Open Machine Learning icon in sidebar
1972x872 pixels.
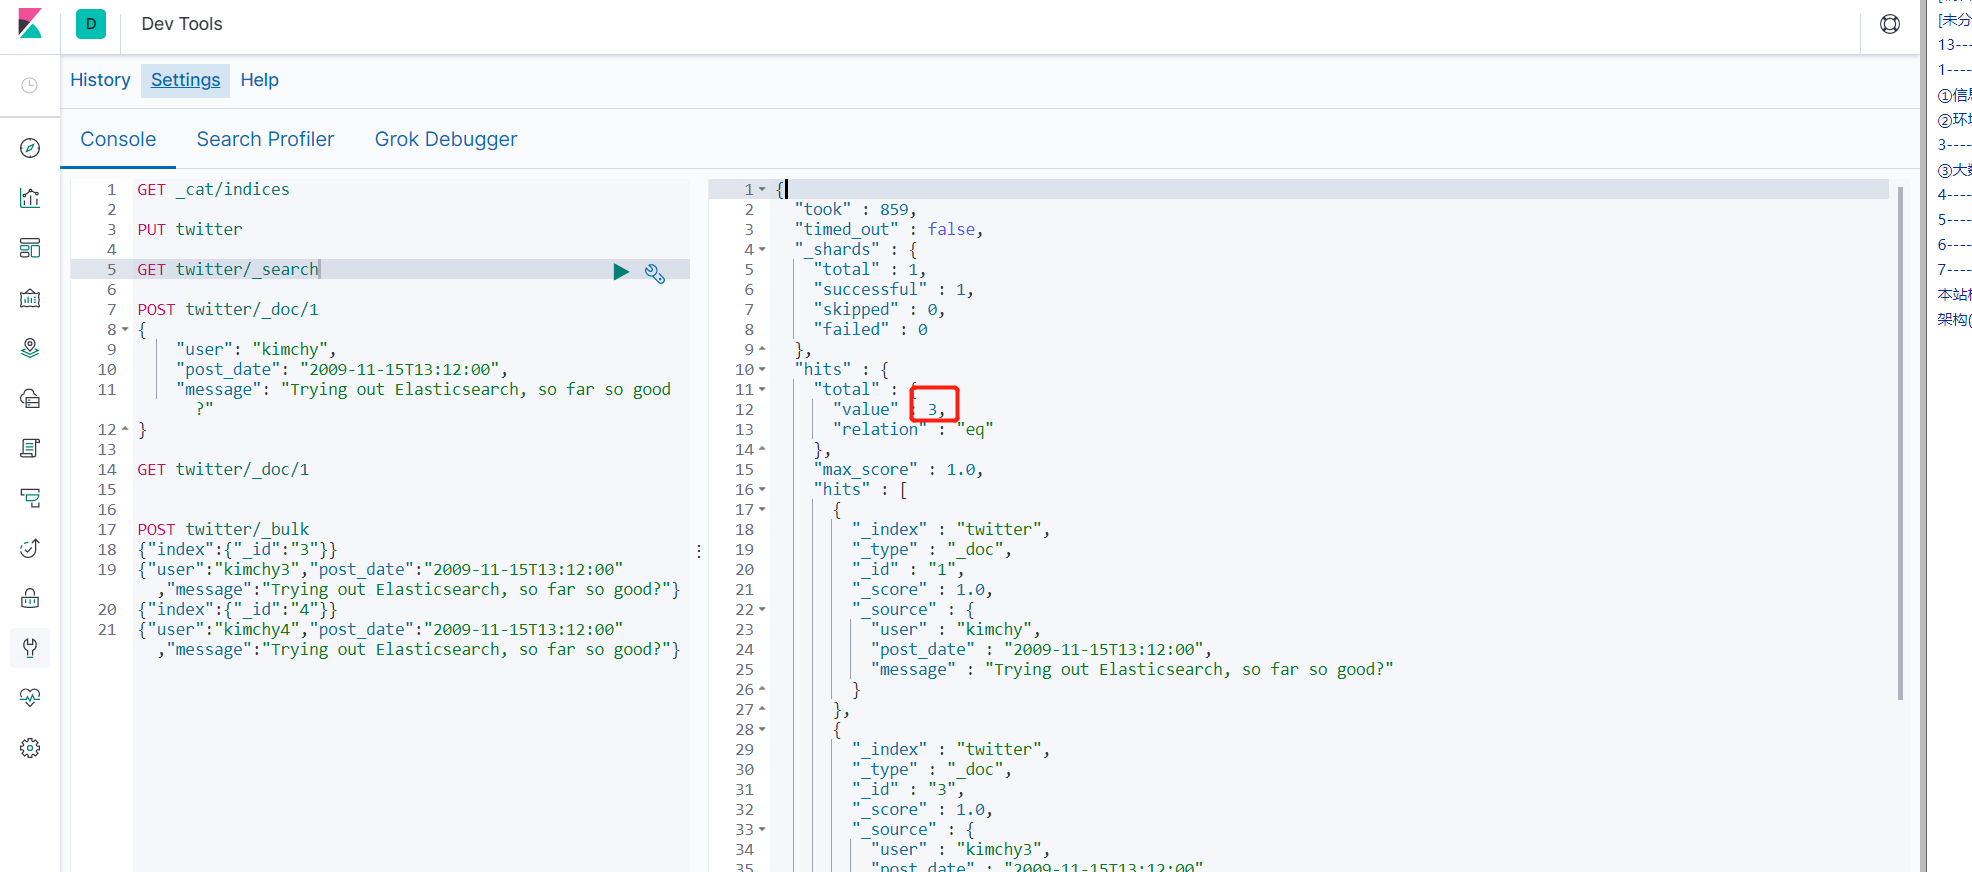coord(30,398)
